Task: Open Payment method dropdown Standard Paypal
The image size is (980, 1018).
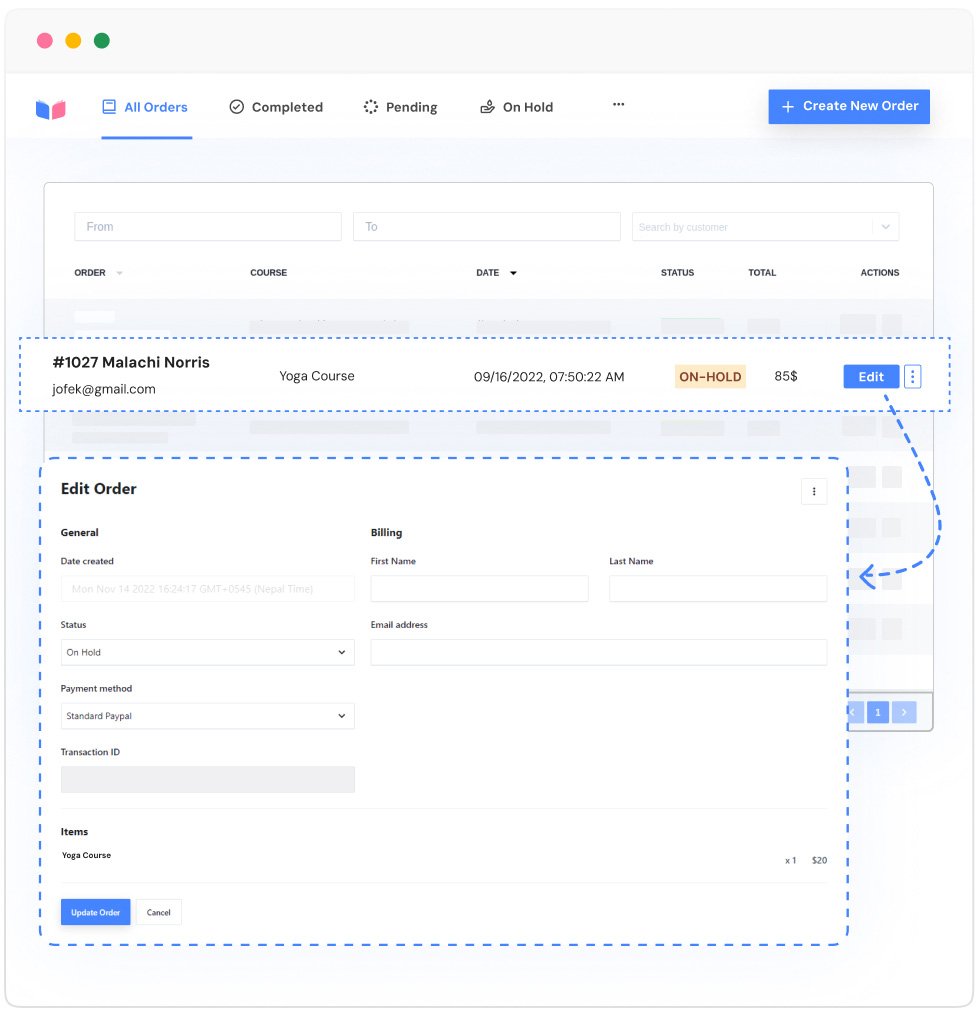Action: tap(207, 716)
